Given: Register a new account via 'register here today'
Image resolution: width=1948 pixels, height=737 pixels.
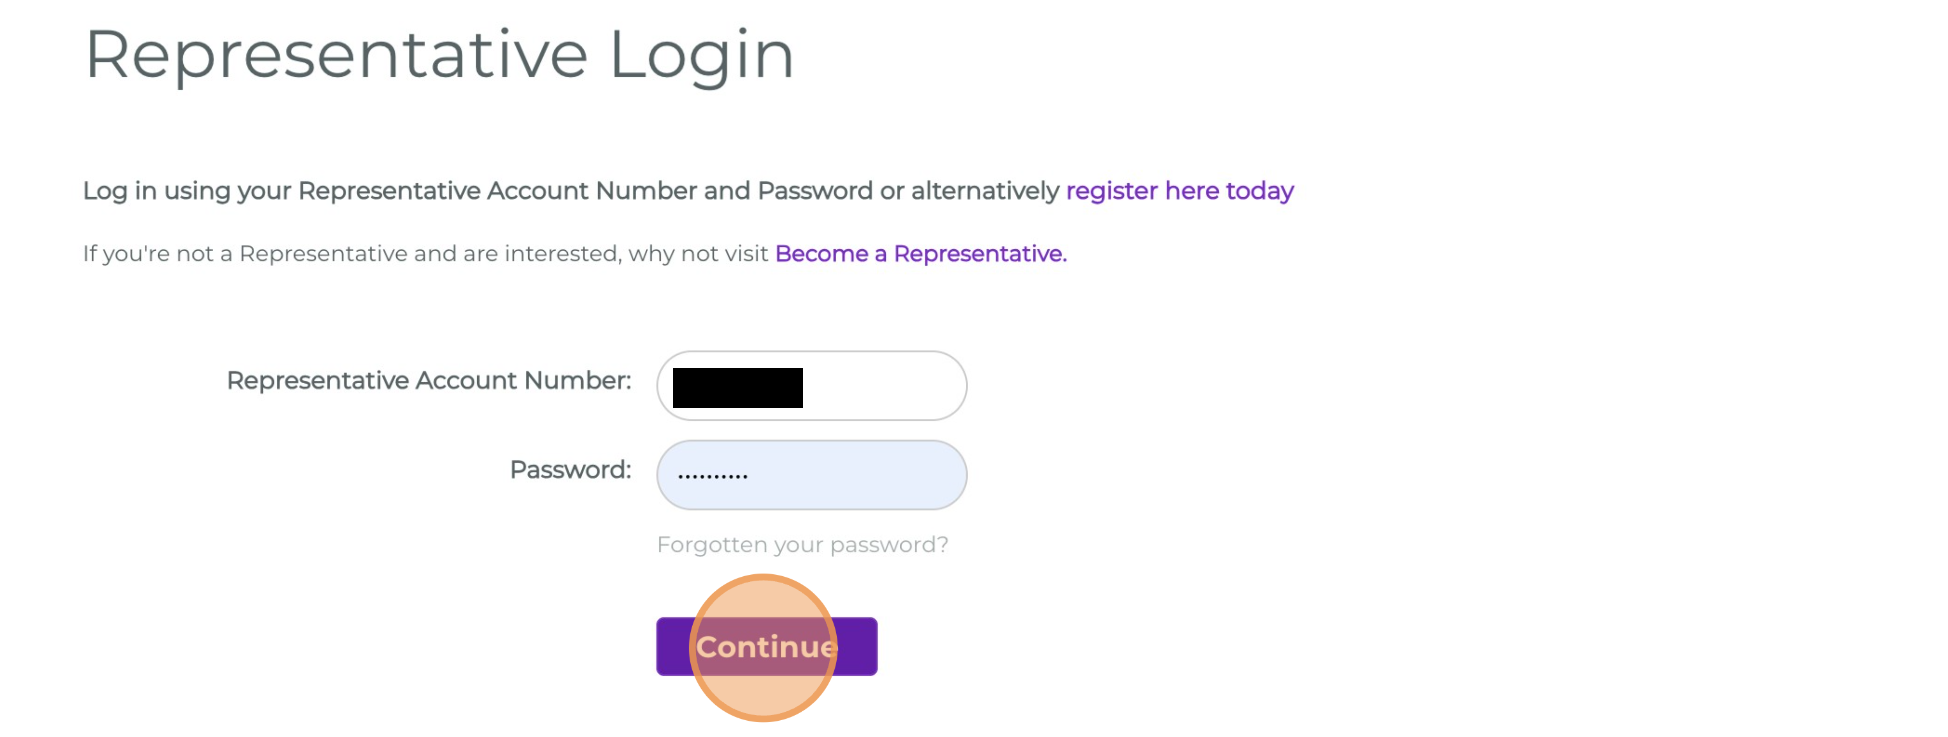Looking at the screenshot, I should tap(1179, 191).
